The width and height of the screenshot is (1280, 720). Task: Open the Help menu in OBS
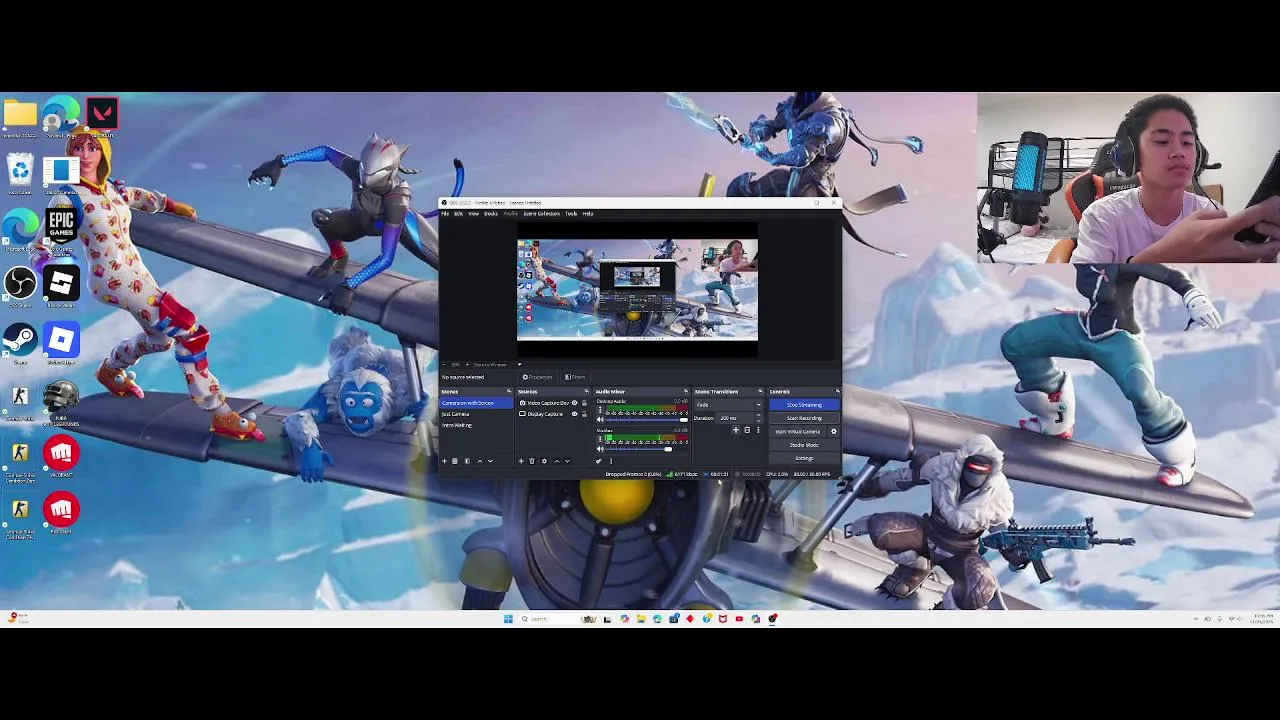pos(587,214)
